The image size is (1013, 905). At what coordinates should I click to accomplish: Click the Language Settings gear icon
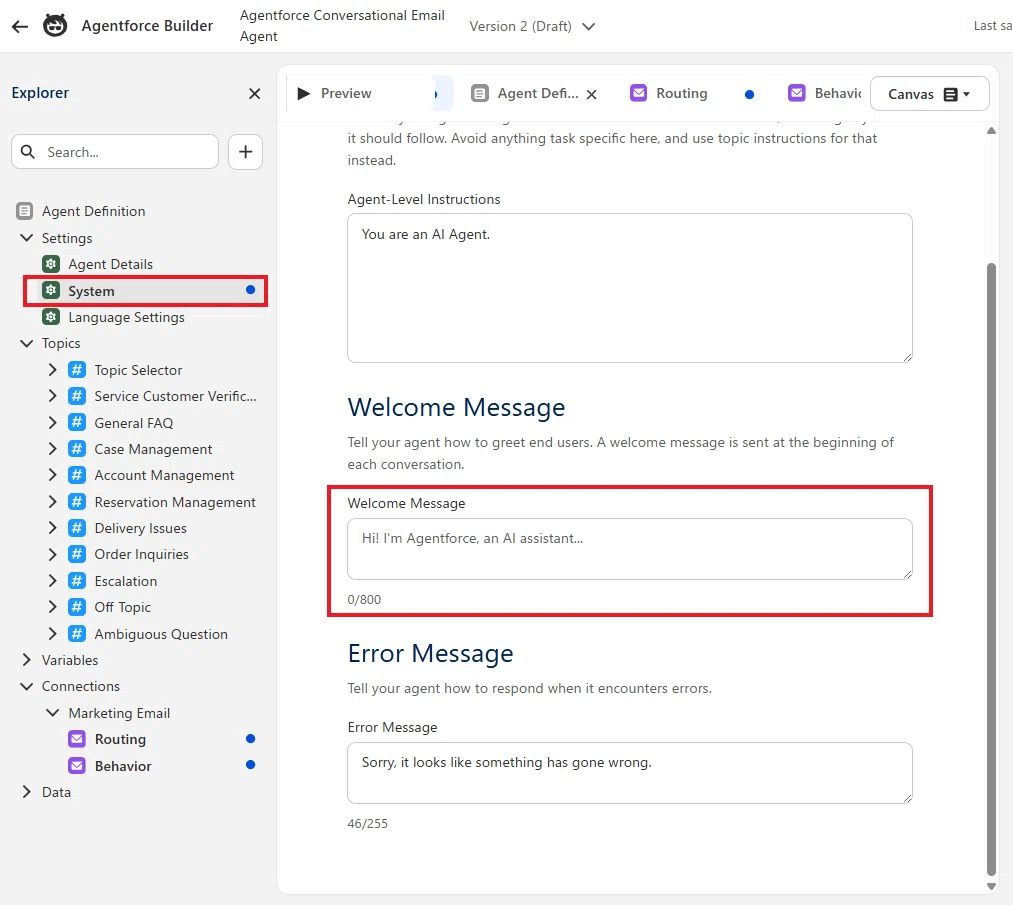coord(51,317)
